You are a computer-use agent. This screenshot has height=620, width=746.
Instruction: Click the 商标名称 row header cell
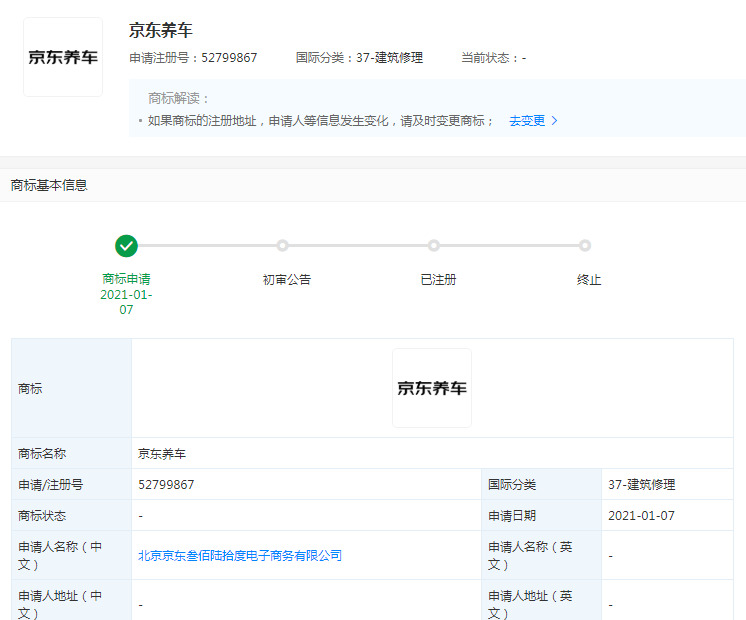click(x=71, y=453)
